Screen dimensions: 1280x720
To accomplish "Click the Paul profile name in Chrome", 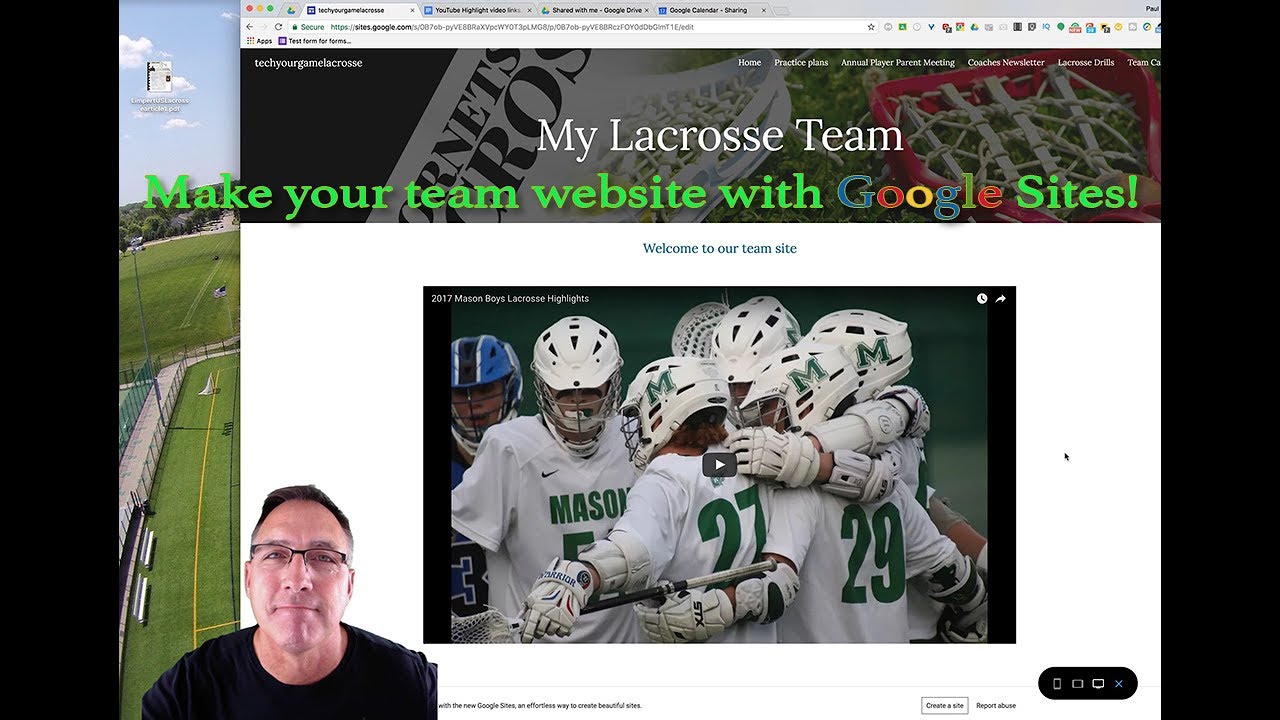I will click(1153, 9).
